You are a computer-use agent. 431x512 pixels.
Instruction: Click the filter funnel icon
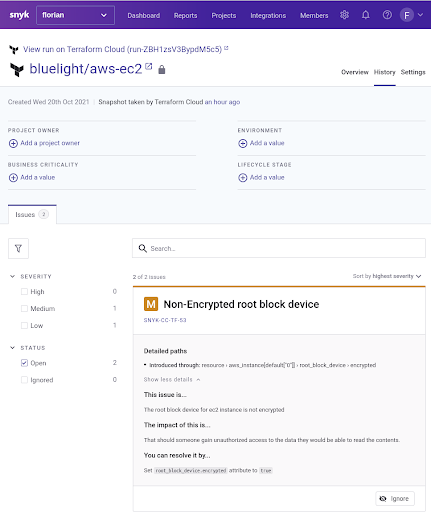(18, 248)
